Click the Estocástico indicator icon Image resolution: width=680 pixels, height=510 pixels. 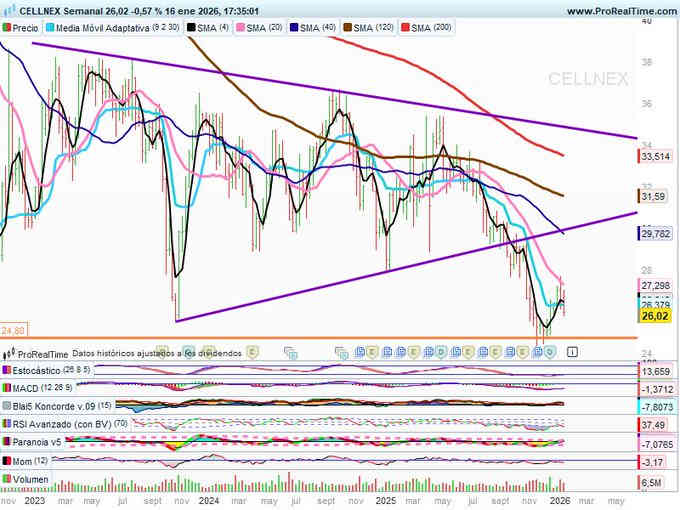(x=6, y=370)
